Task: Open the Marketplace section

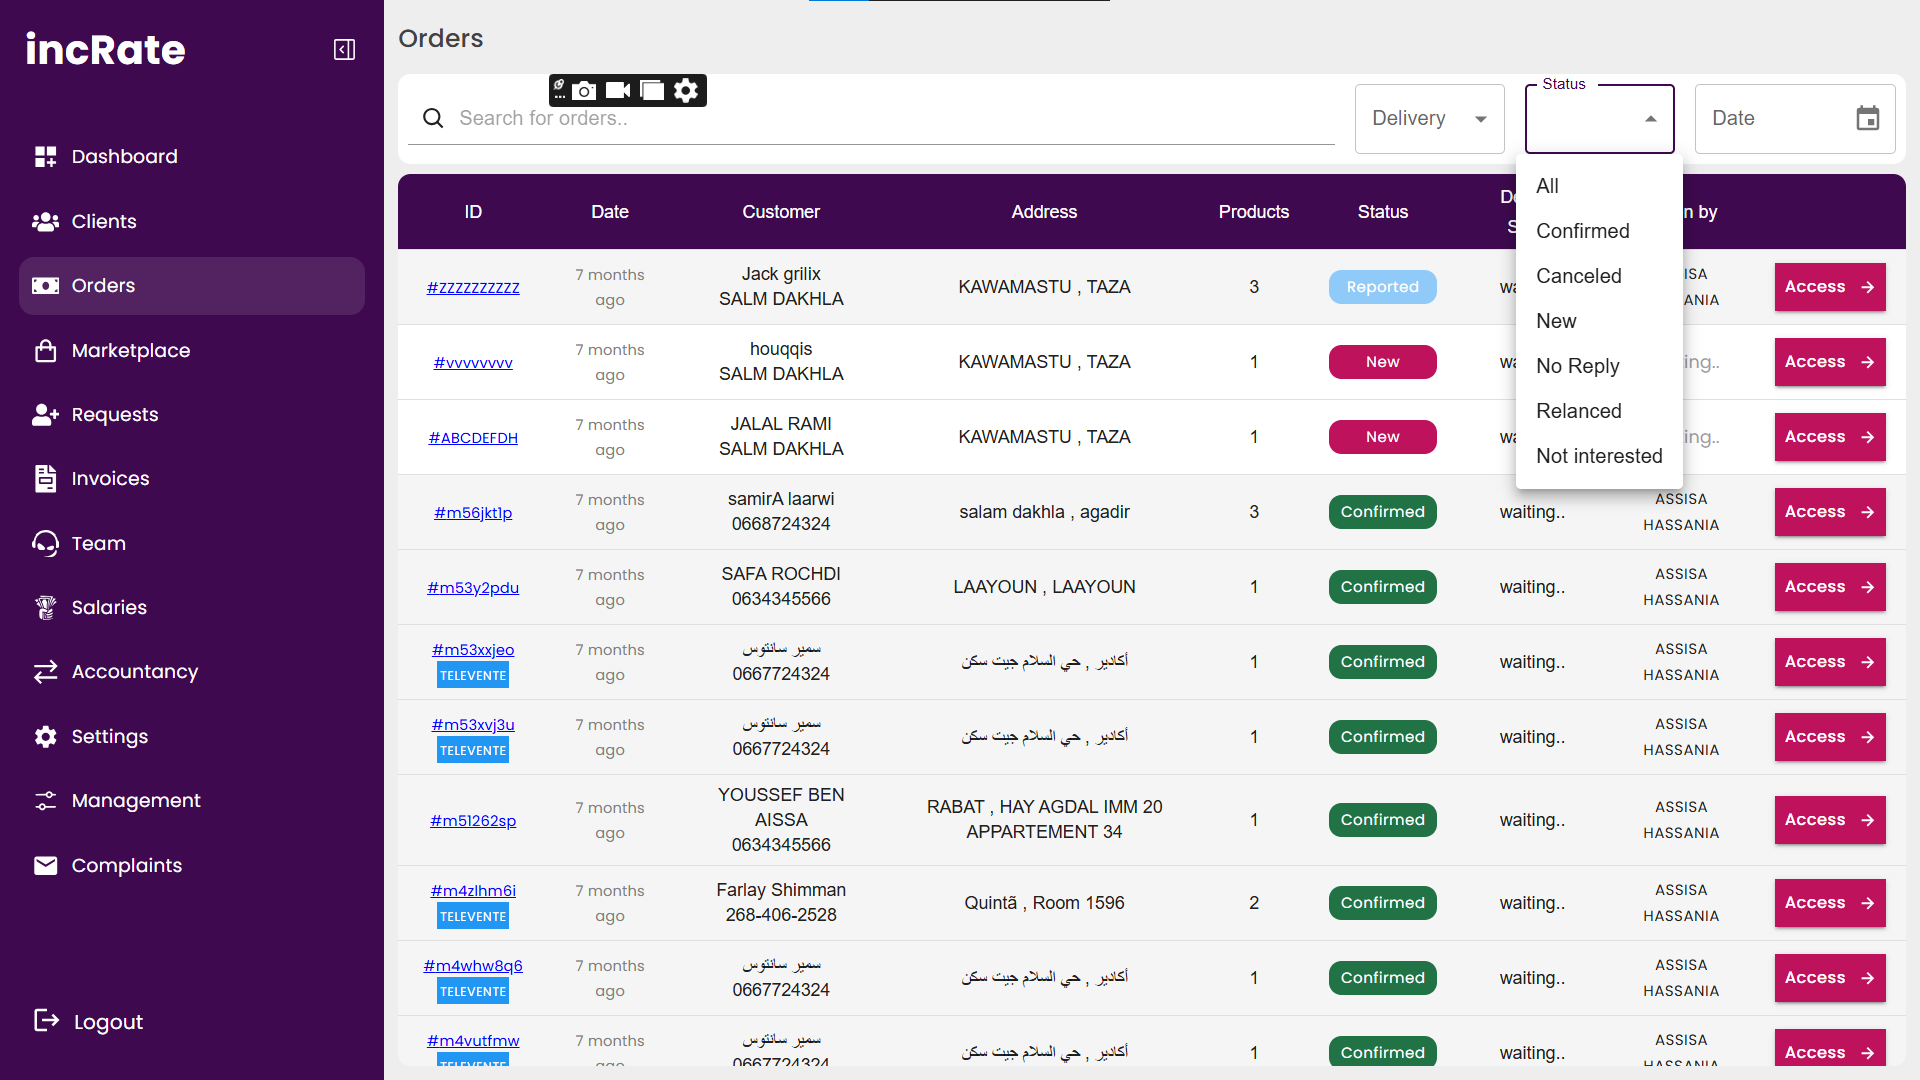Action: point(130,350)
